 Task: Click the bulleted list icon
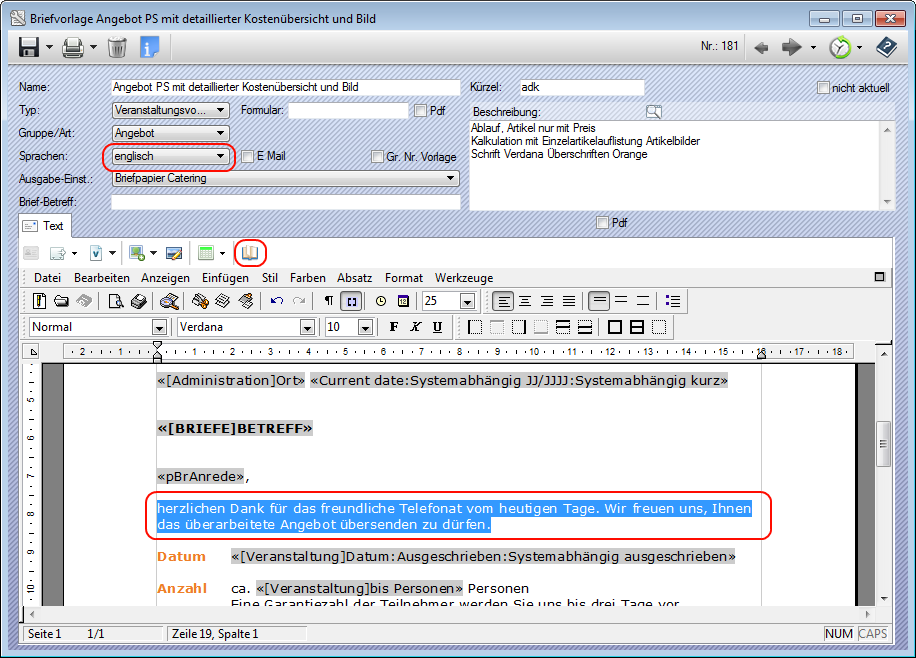(673, 301)
